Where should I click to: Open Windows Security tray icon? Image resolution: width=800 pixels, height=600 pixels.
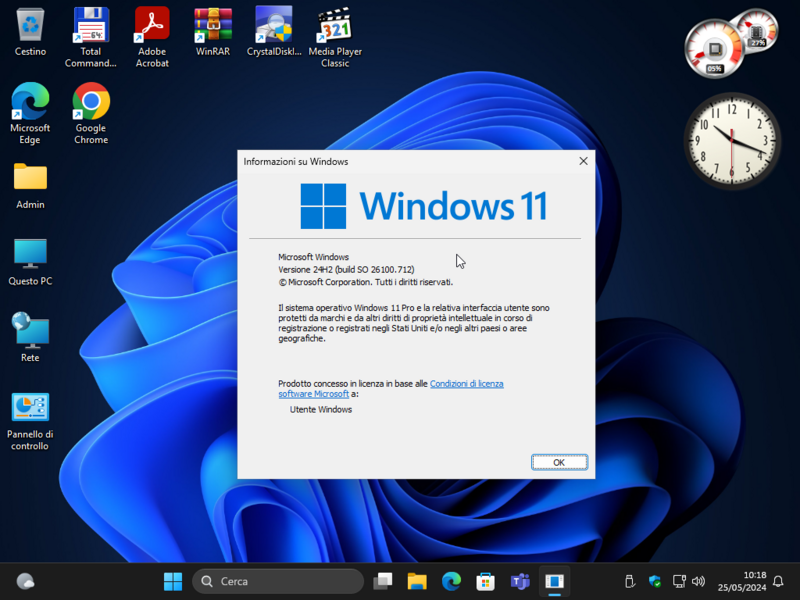[x=655, y=581]
